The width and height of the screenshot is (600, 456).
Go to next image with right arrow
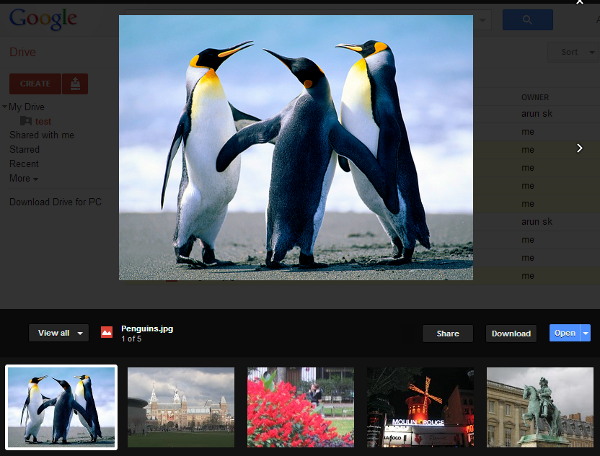pyautogui.click(x=579, y=148)
